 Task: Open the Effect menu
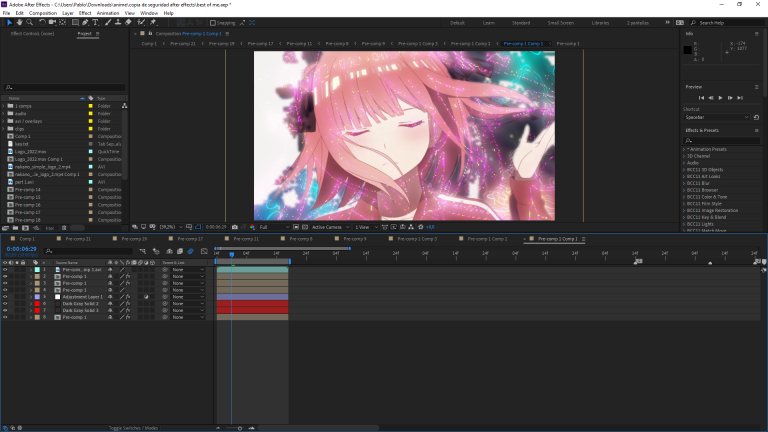[x=85, y=13]
